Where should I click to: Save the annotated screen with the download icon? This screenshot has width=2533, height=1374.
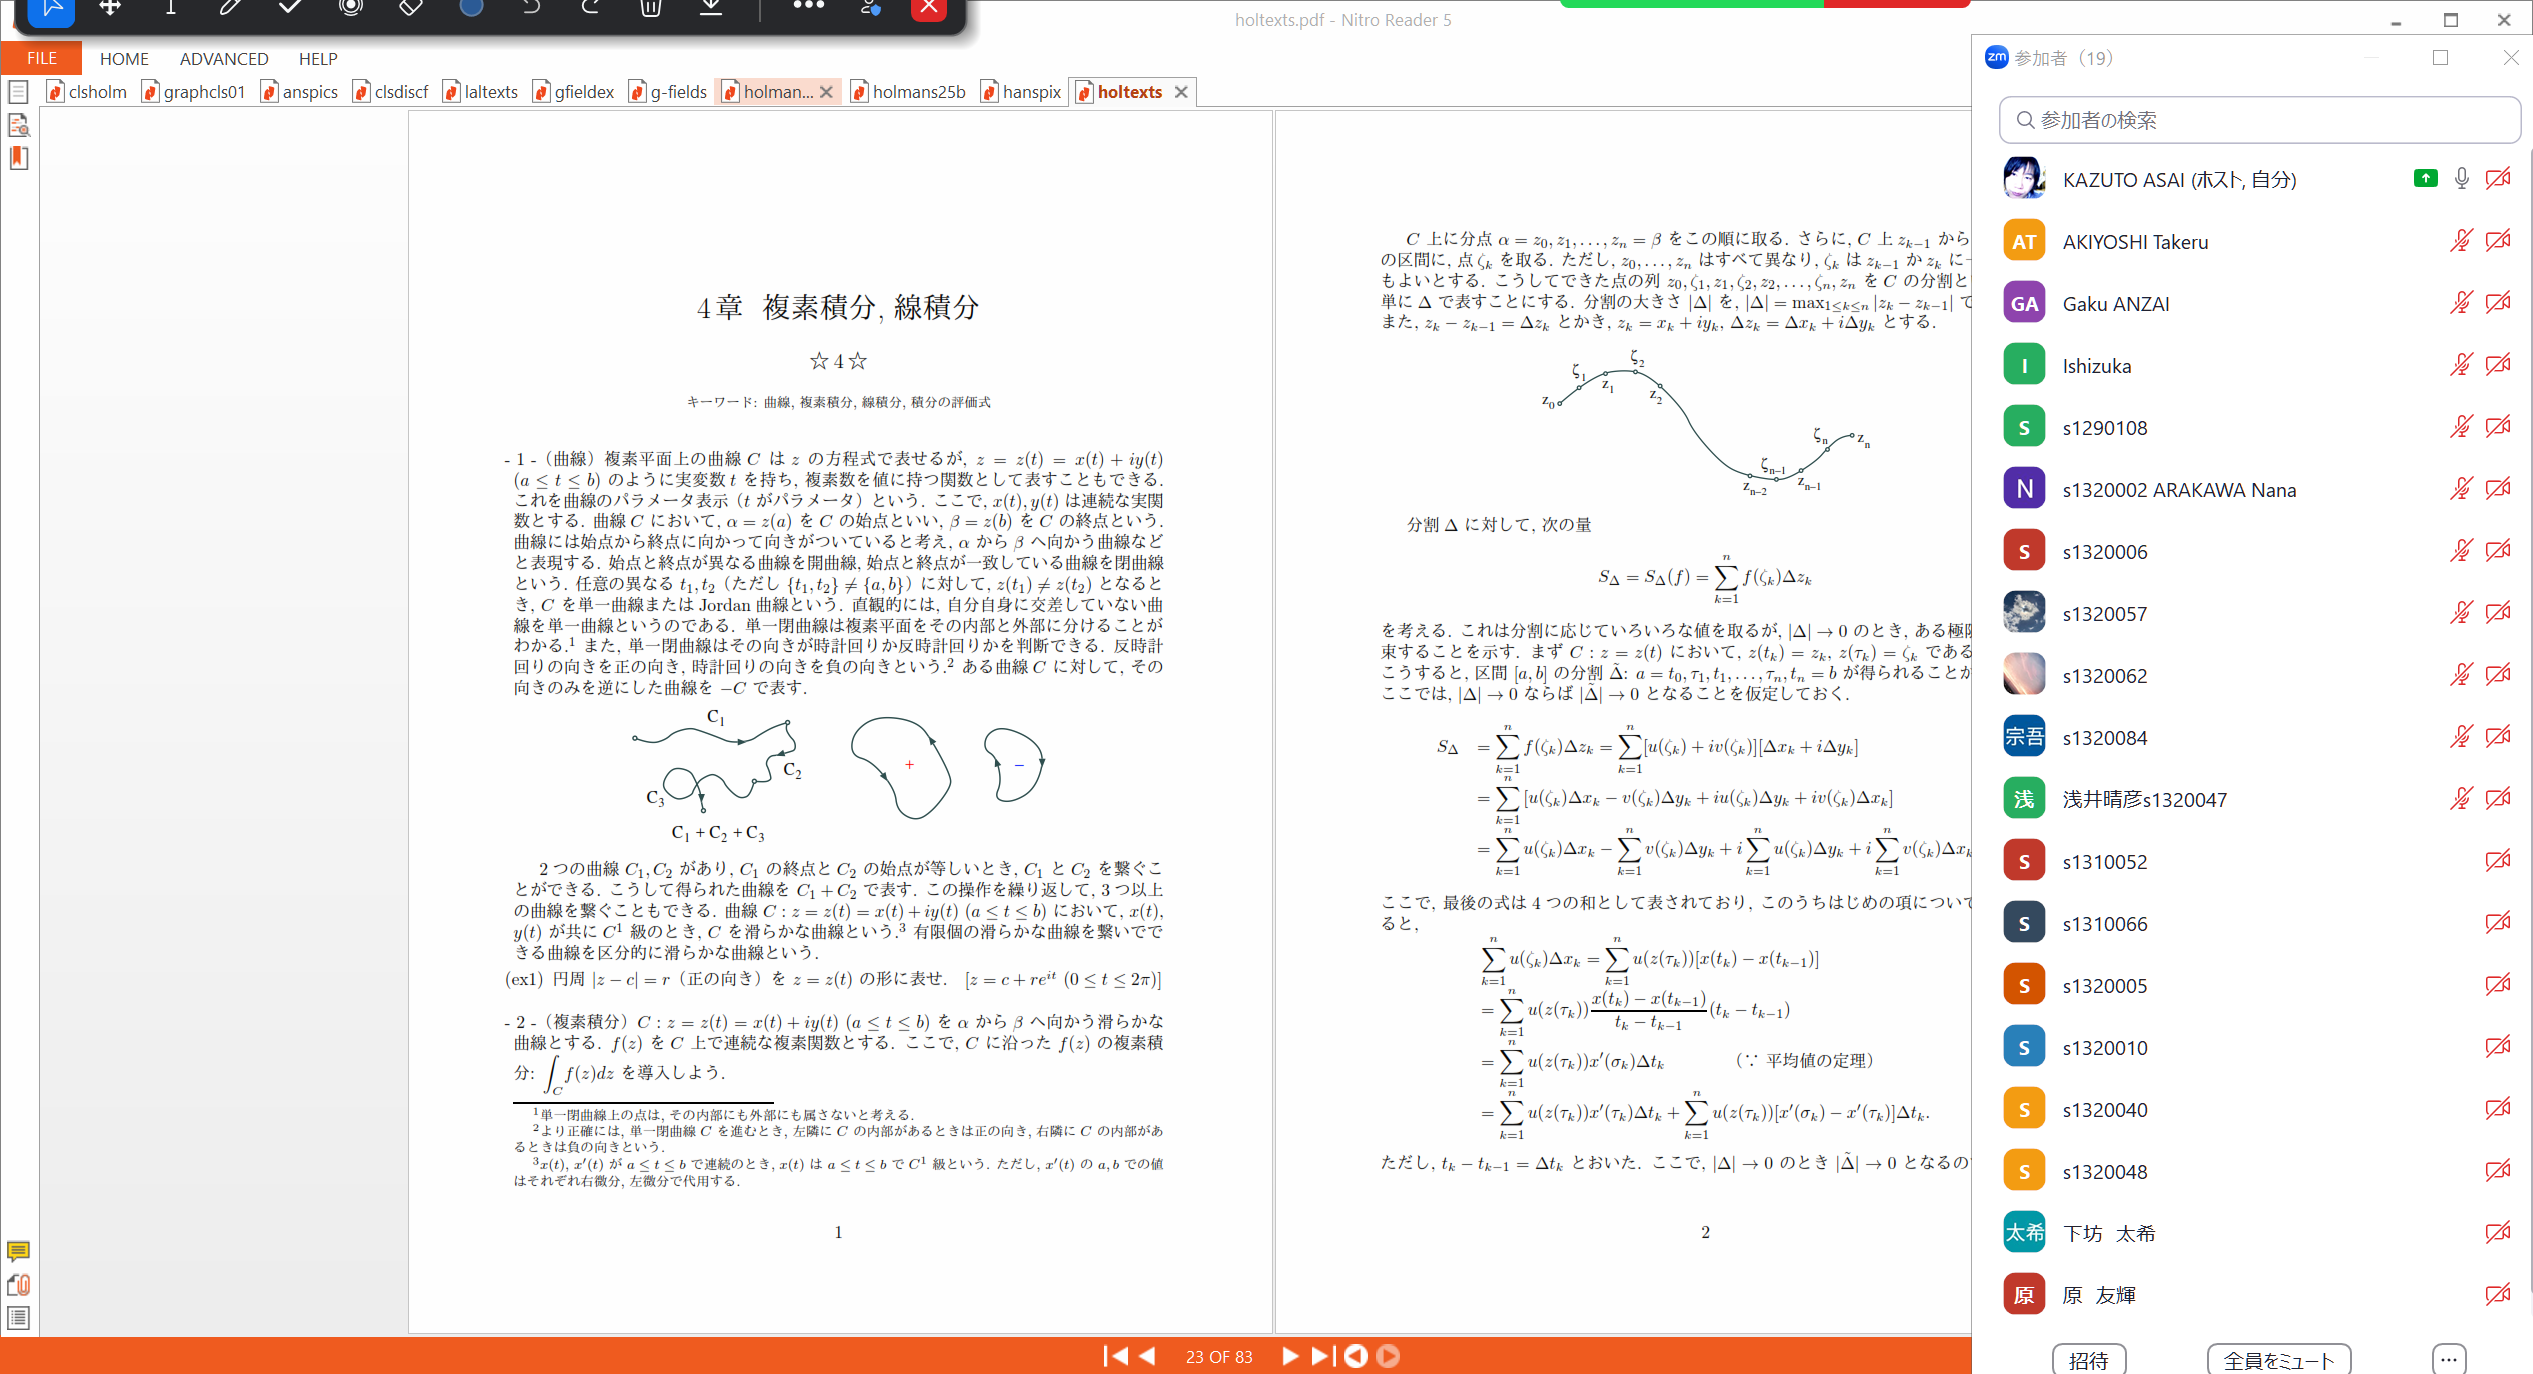pos(710,10)
